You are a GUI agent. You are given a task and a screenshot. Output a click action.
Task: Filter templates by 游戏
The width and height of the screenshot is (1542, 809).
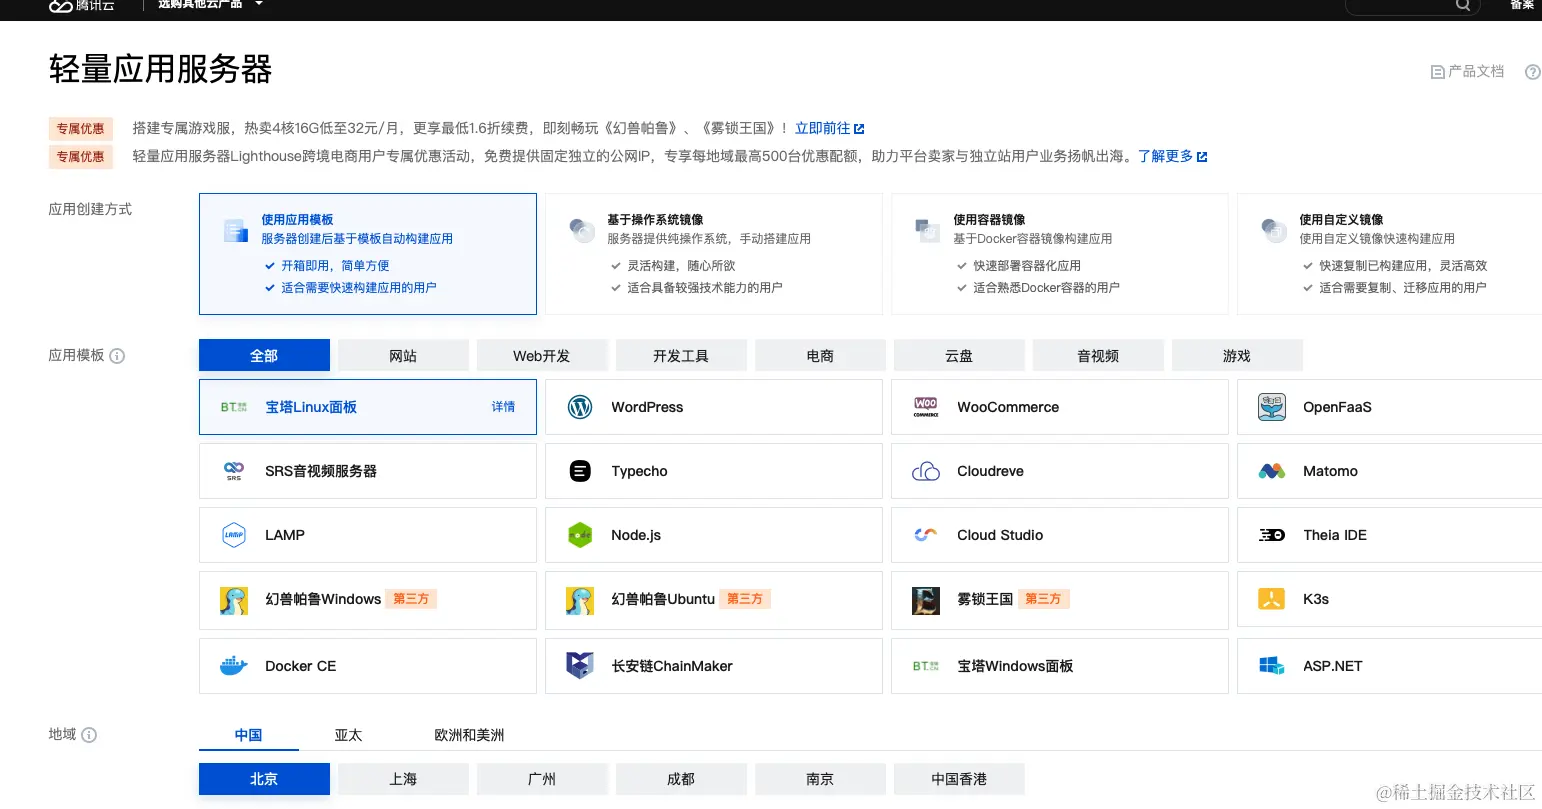click(x=1237, y=356)
